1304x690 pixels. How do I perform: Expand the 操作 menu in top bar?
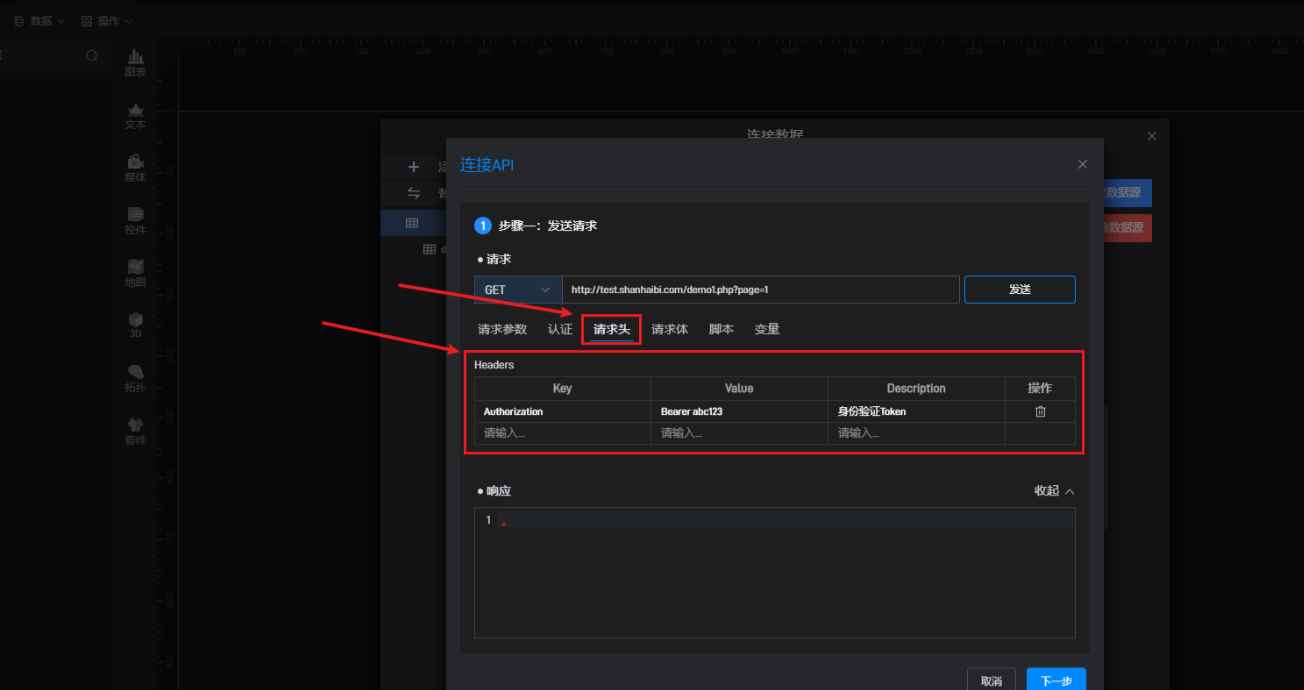(x=107, y=21)
